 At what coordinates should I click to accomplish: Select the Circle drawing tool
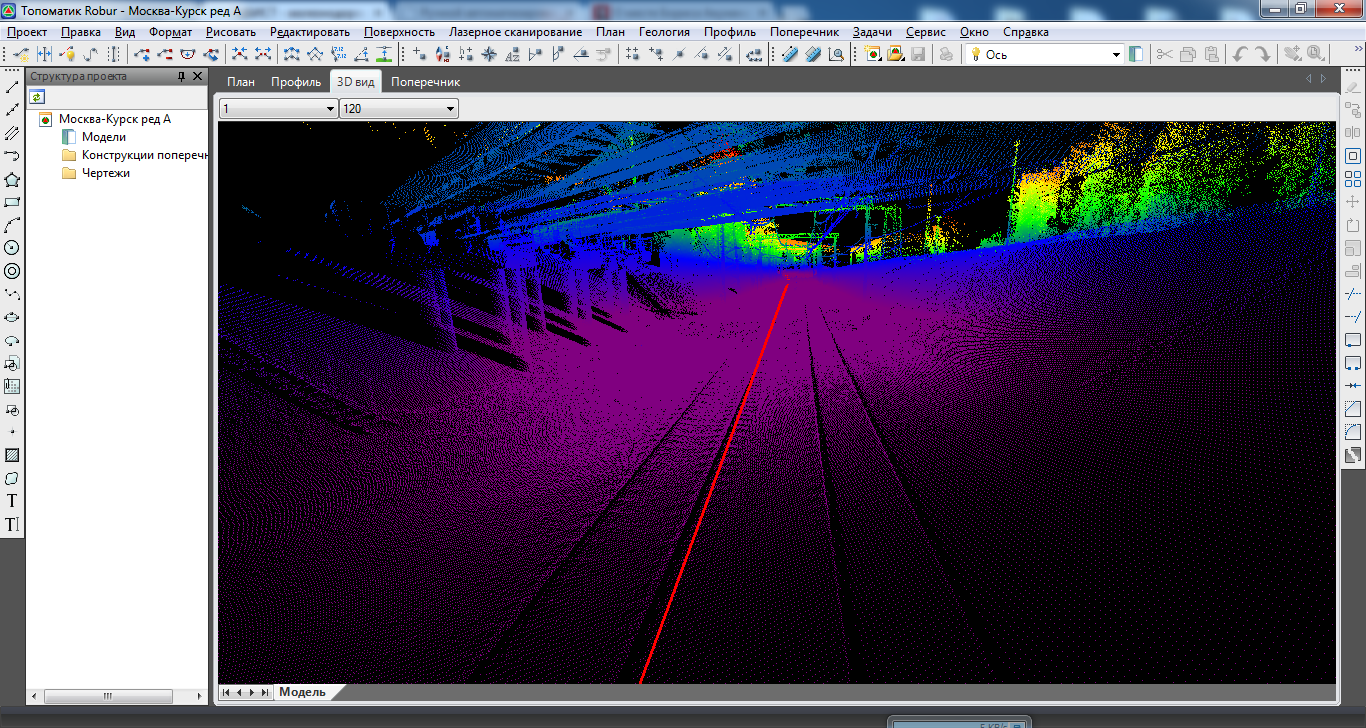click(12, 248)
